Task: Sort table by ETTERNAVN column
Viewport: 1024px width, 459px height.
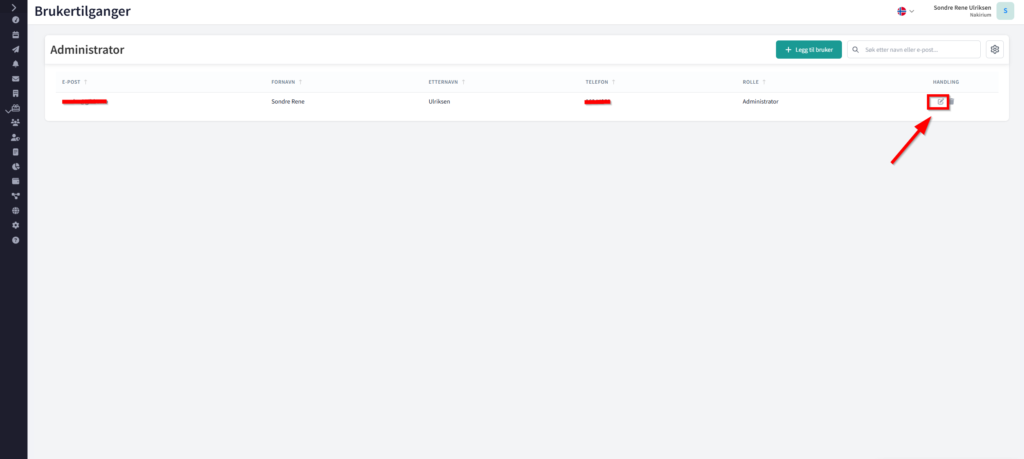Action: click(442, 82)
